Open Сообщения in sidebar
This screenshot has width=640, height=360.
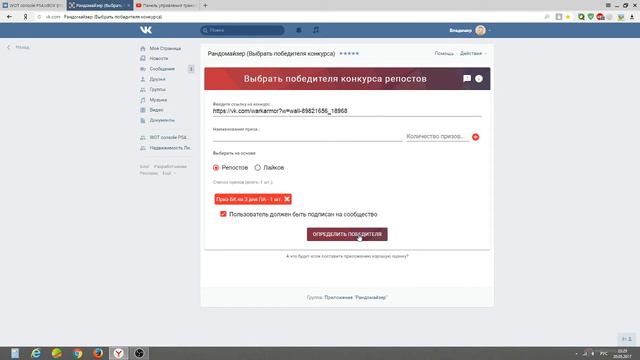[162, 69]
